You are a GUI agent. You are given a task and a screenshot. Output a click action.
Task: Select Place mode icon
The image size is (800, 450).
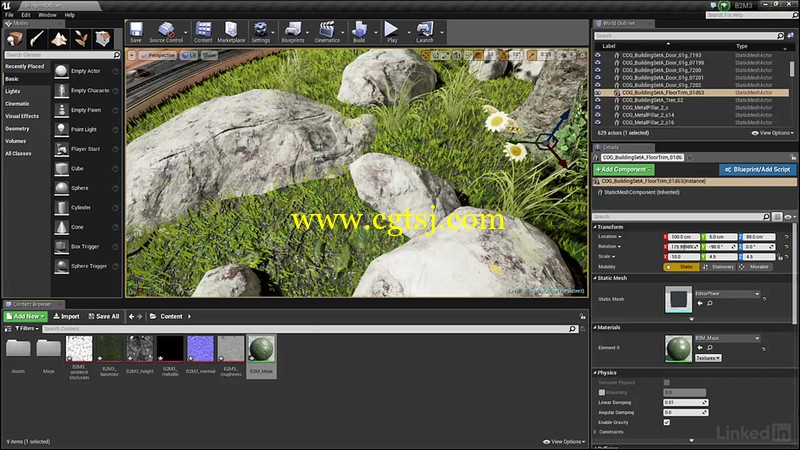tap(14, 38)
